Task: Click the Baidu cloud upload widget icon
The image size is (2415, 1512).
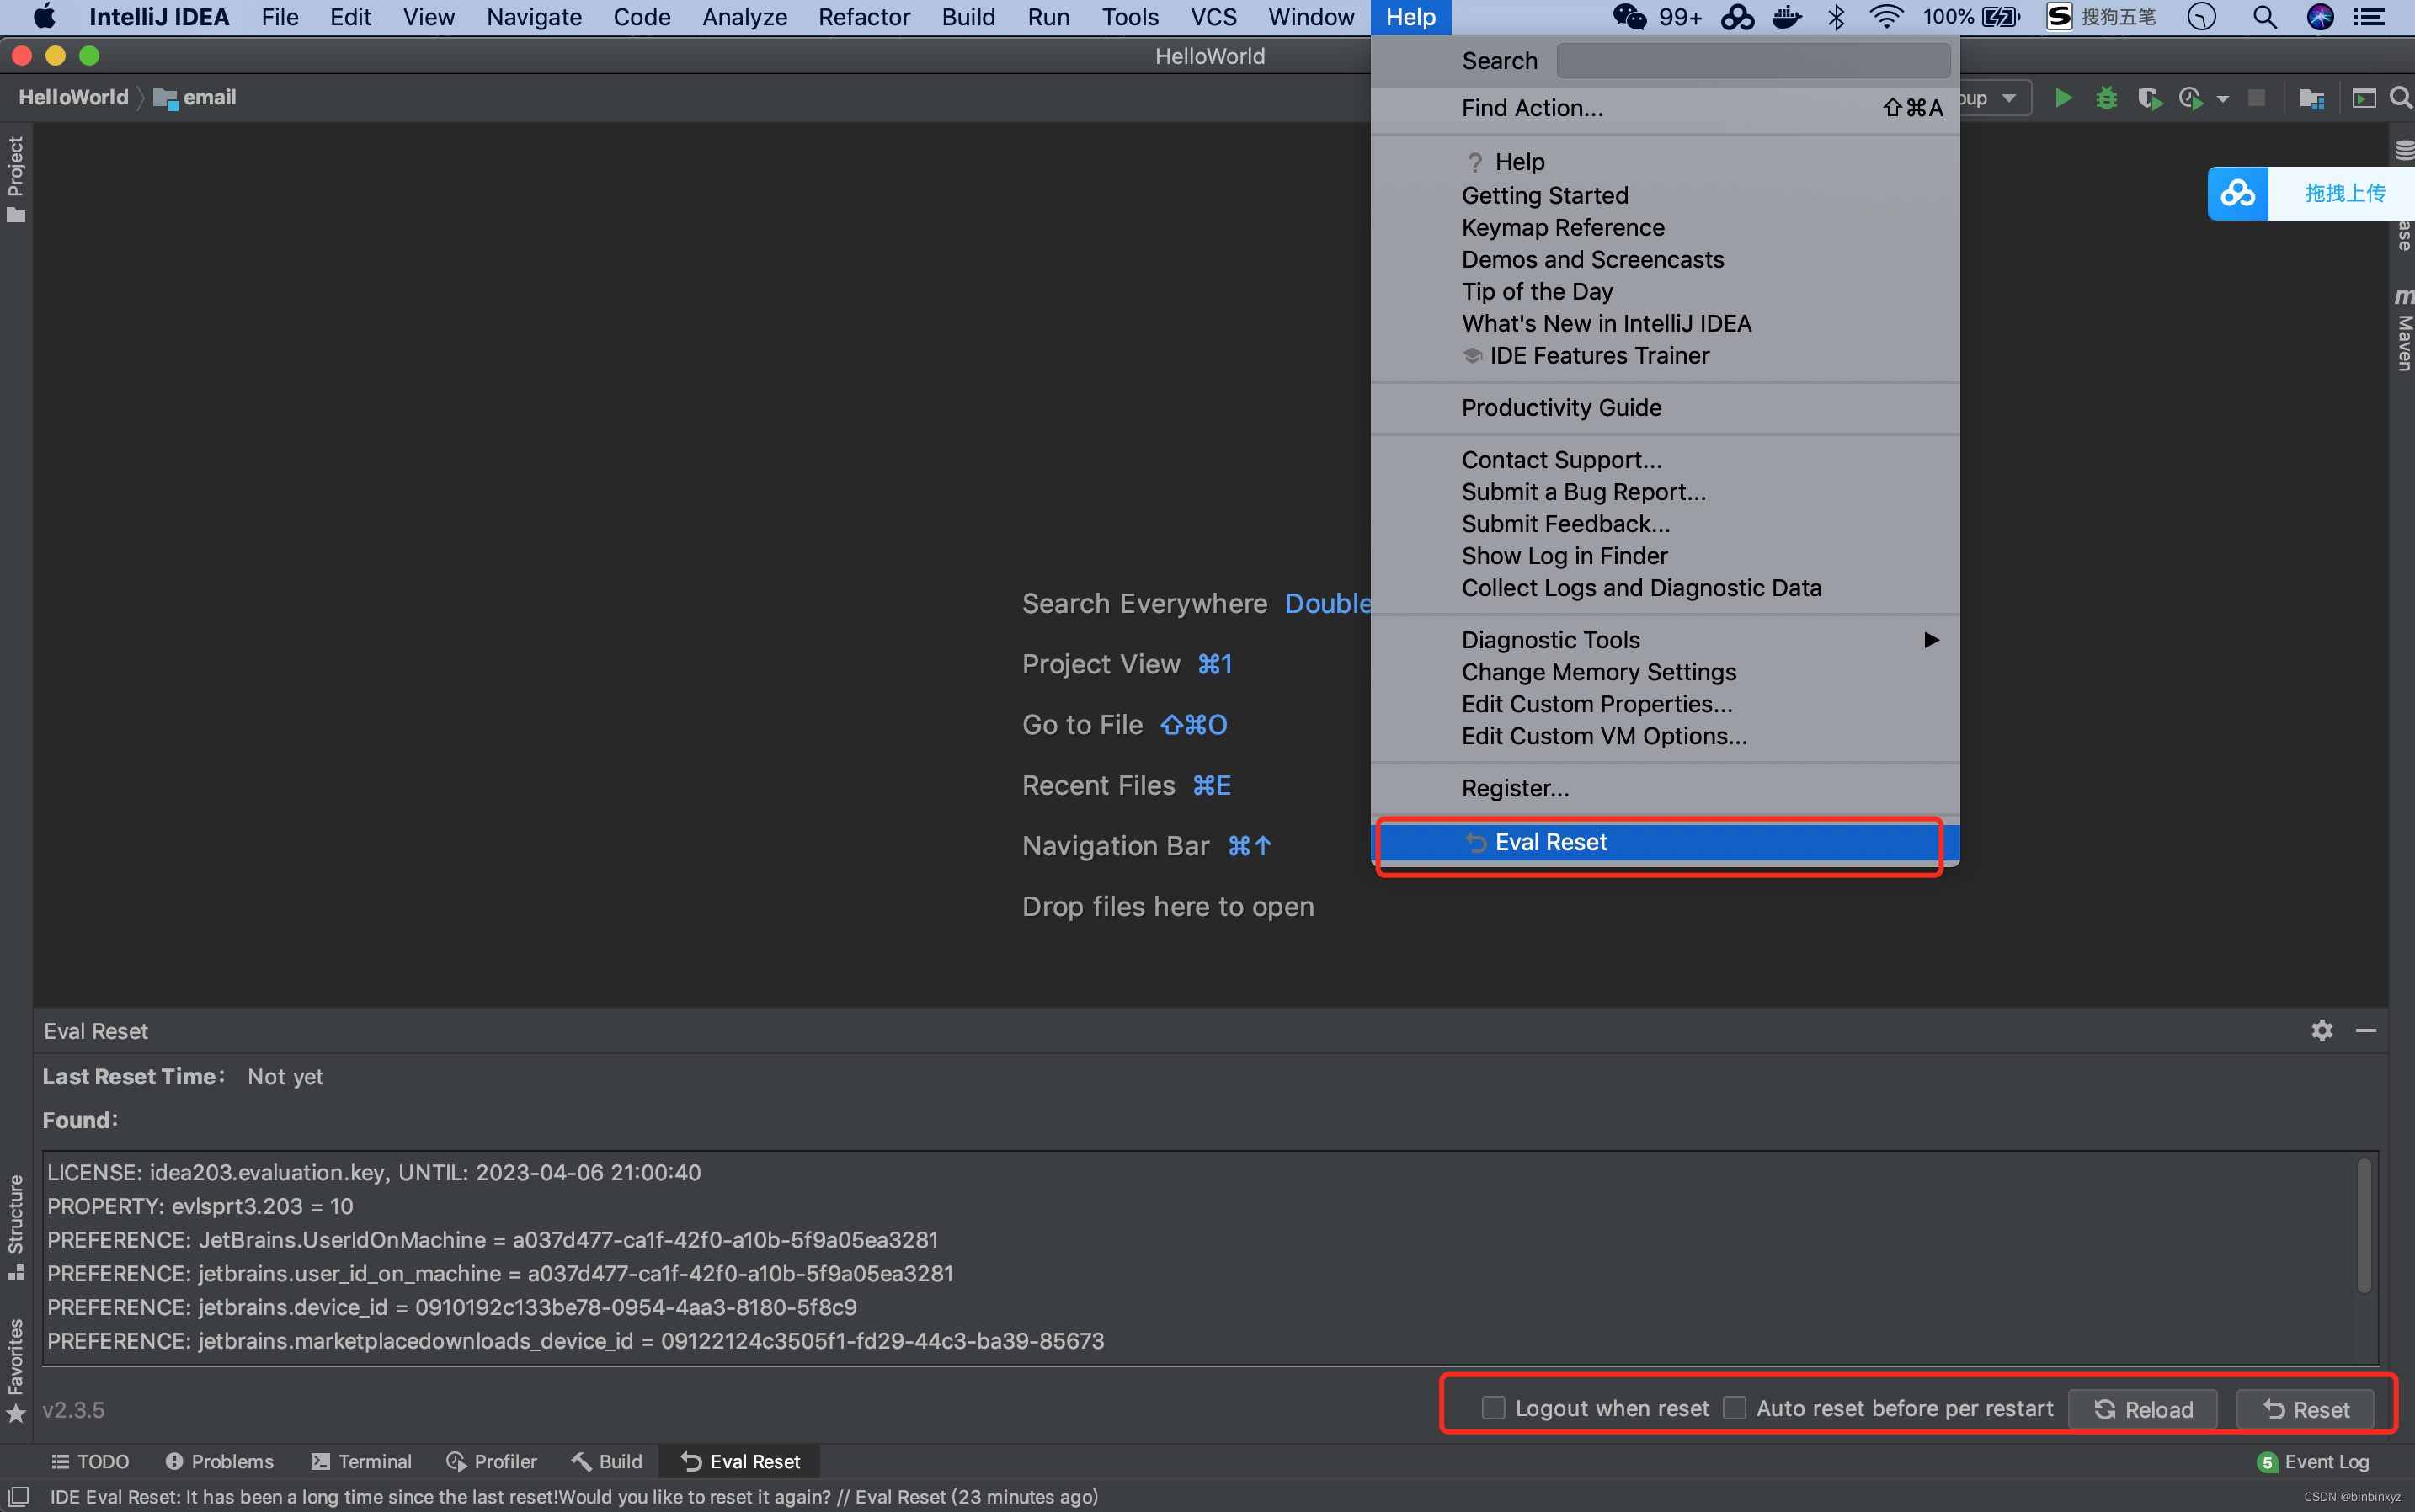Action: click(x=2238, y=193)
